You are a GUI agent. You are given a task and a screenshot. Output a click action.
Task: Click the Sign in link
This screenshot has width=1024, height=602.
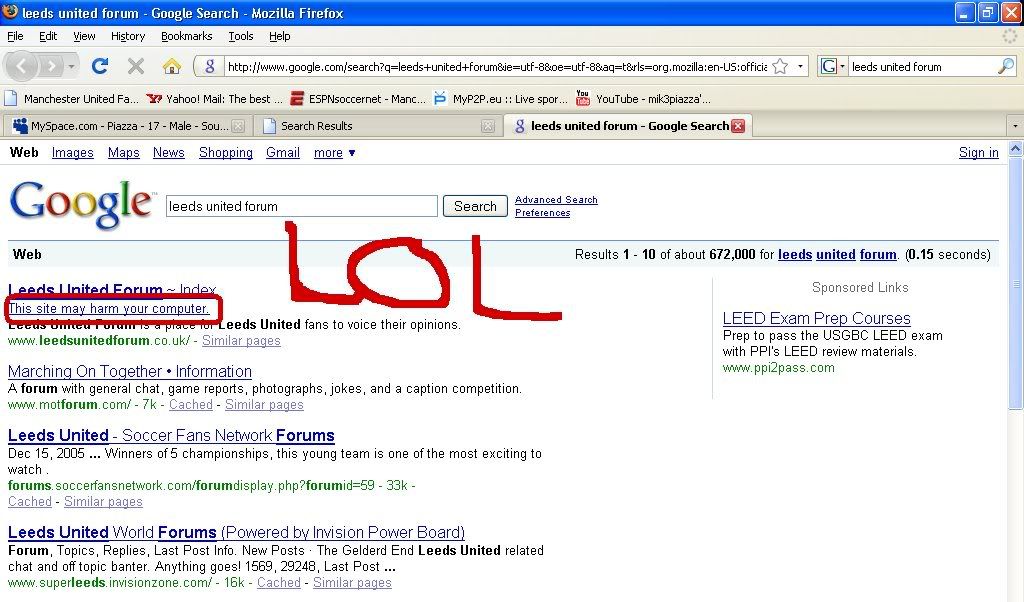(x=978, y=153)
